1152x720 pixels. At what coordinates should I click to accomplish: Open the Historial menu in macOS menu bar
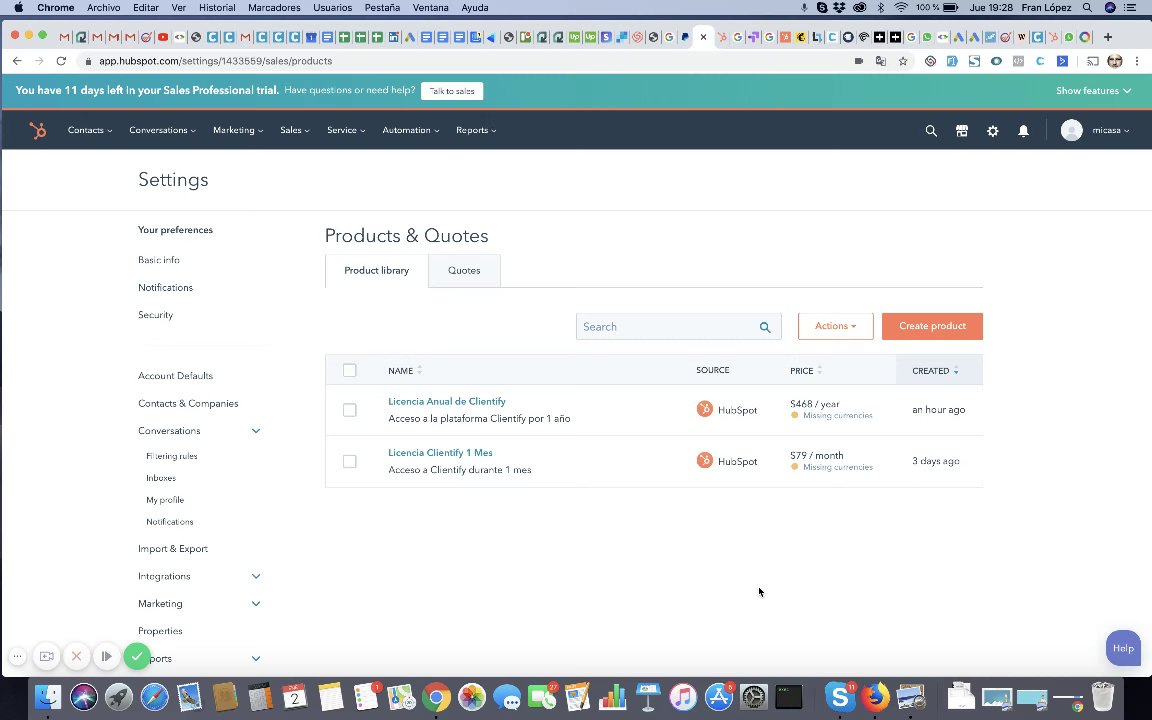point(217,7)
